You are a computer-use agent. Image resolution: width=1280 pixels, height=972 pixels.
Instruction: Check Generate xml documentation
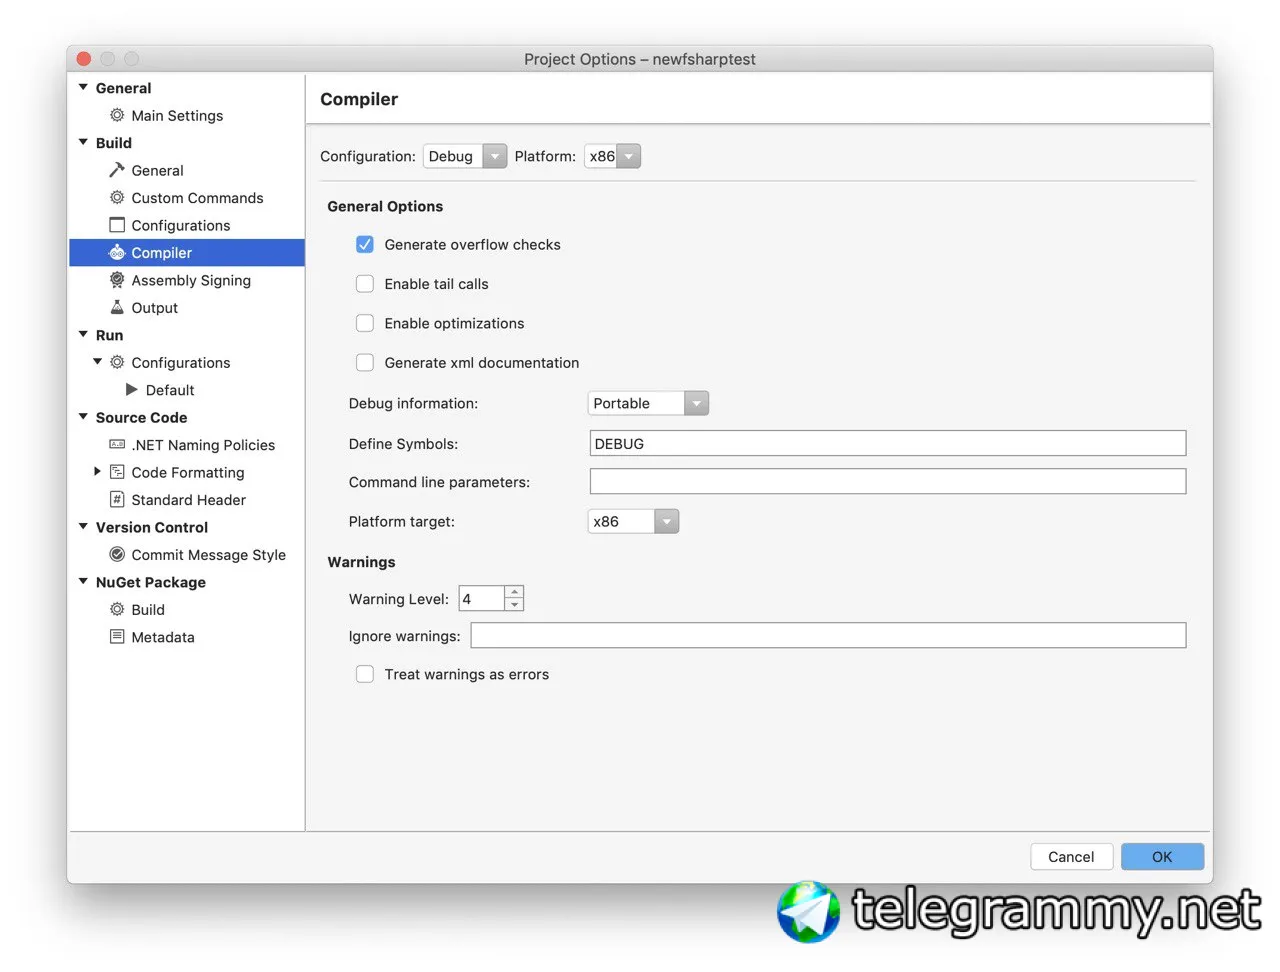click(x=365, y=363)
